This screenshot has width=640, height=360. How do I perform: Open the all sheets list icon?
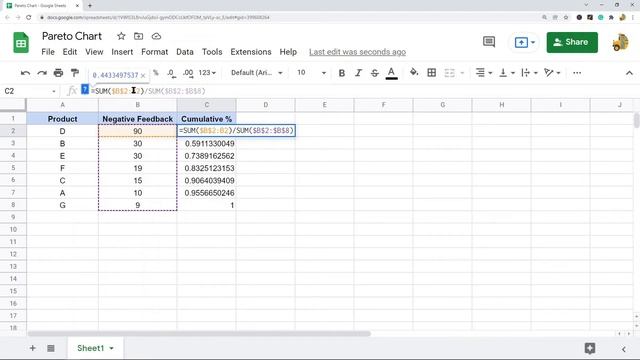[x=51, y=348]
